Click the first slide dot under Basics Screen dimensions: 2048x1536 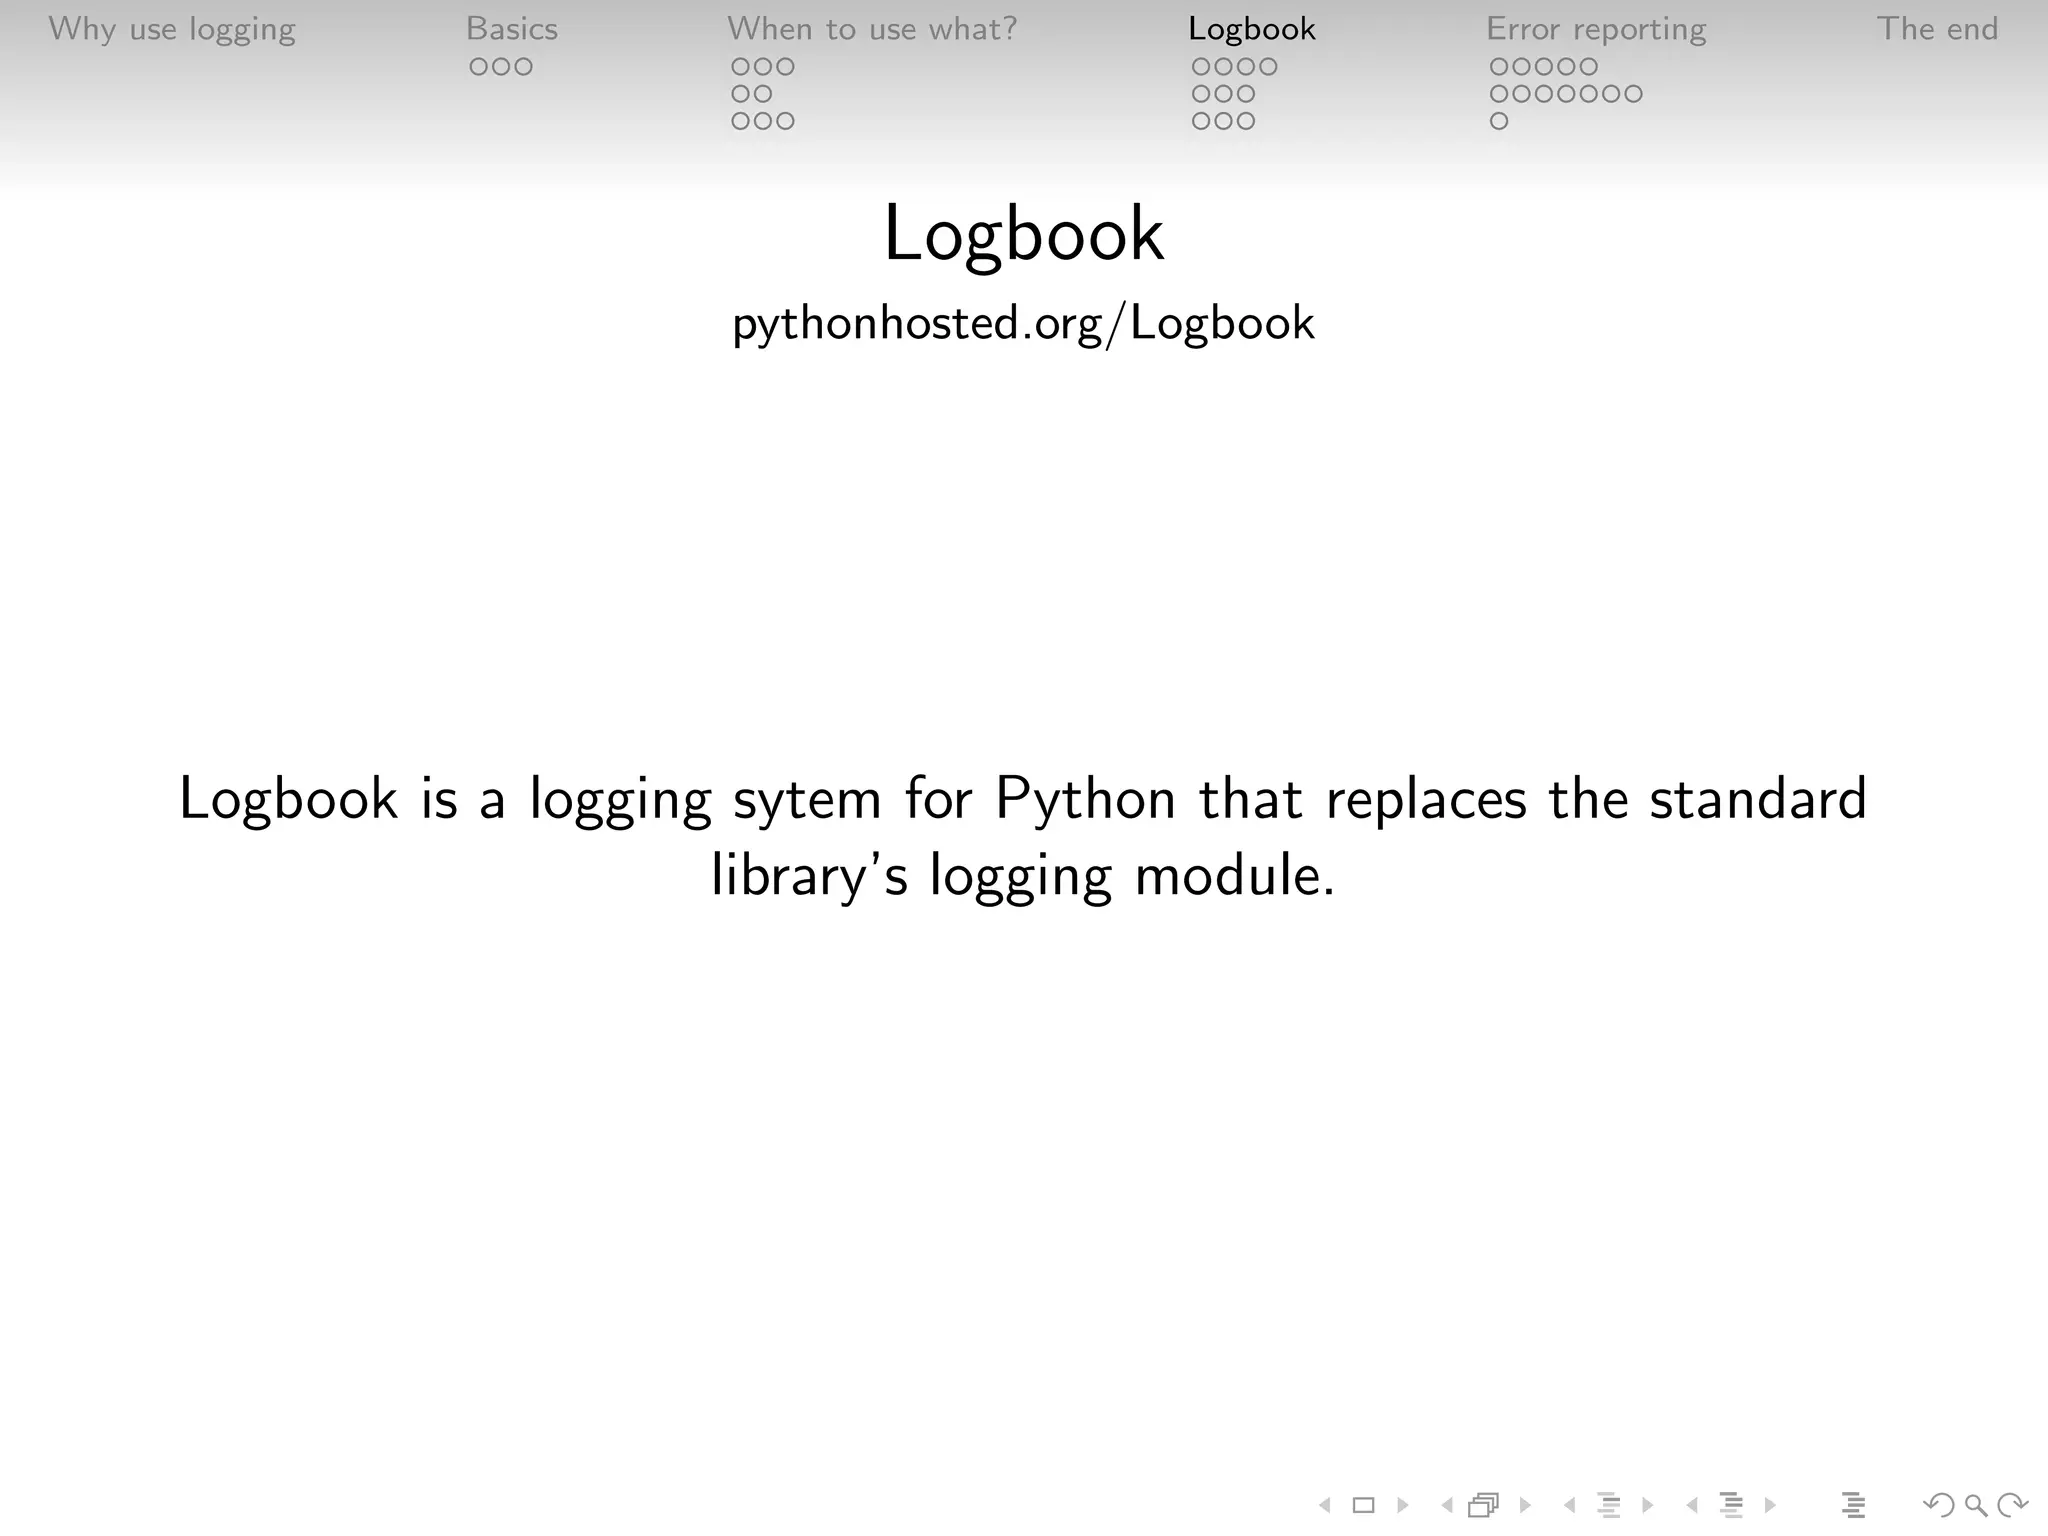(x=479, y=67)
